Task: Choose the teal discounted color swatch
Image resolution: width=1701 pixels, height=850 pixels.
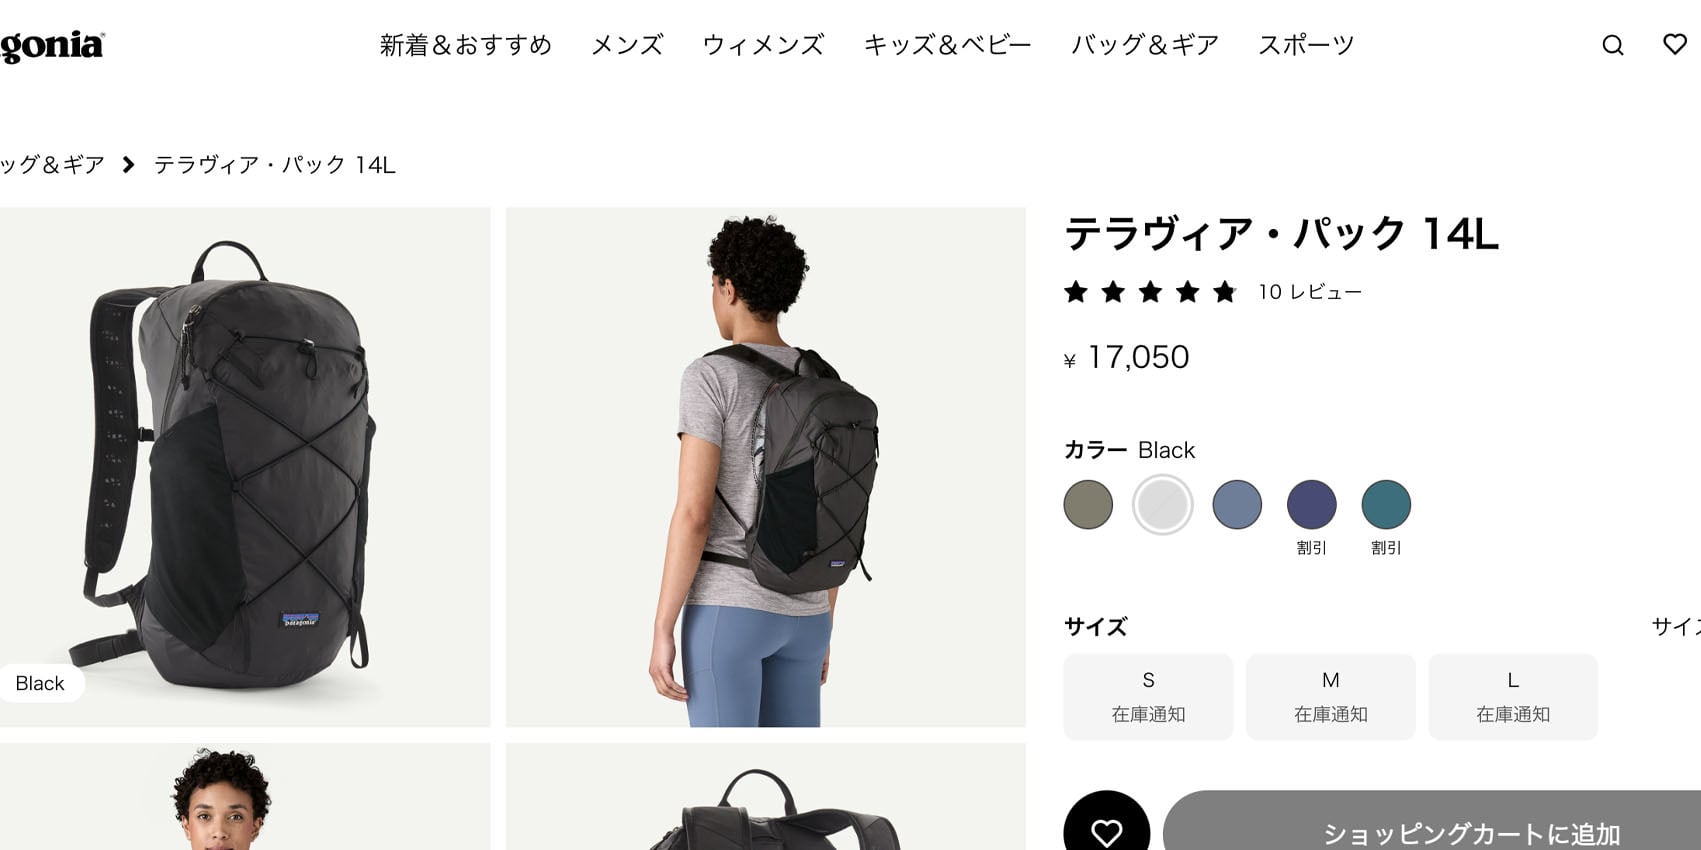Action: coord(1386,504)
